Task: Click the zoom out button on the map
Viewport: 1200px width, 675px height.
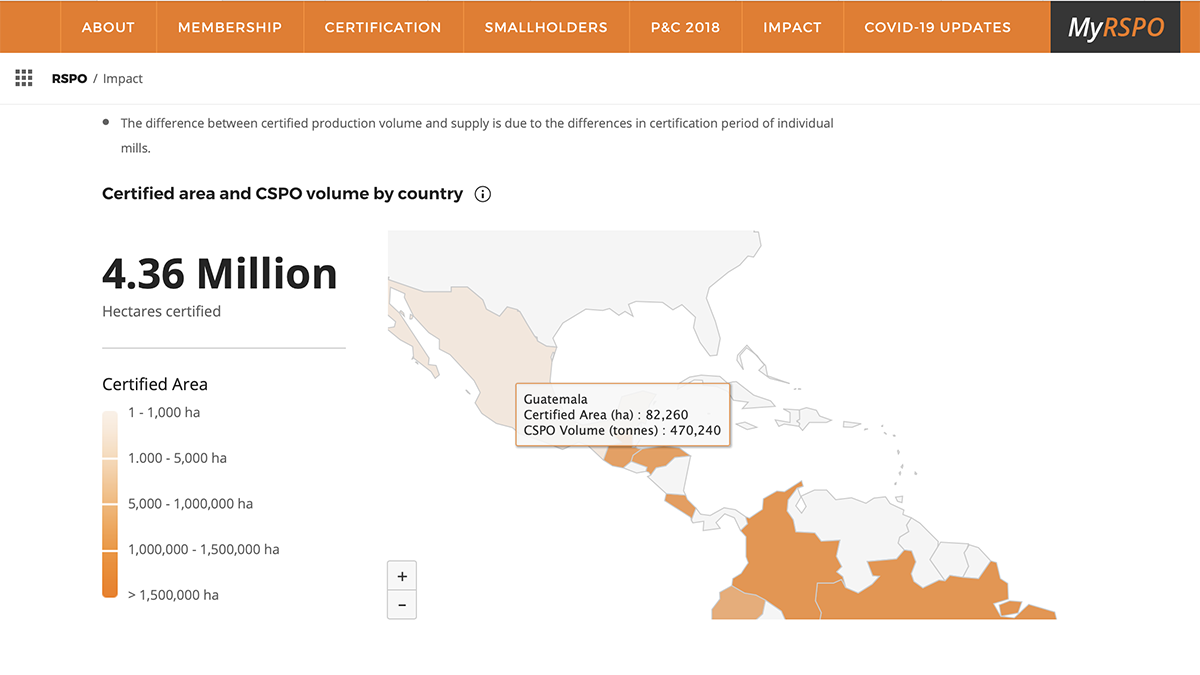Action: pyautogui.click(x=401, y=604)
